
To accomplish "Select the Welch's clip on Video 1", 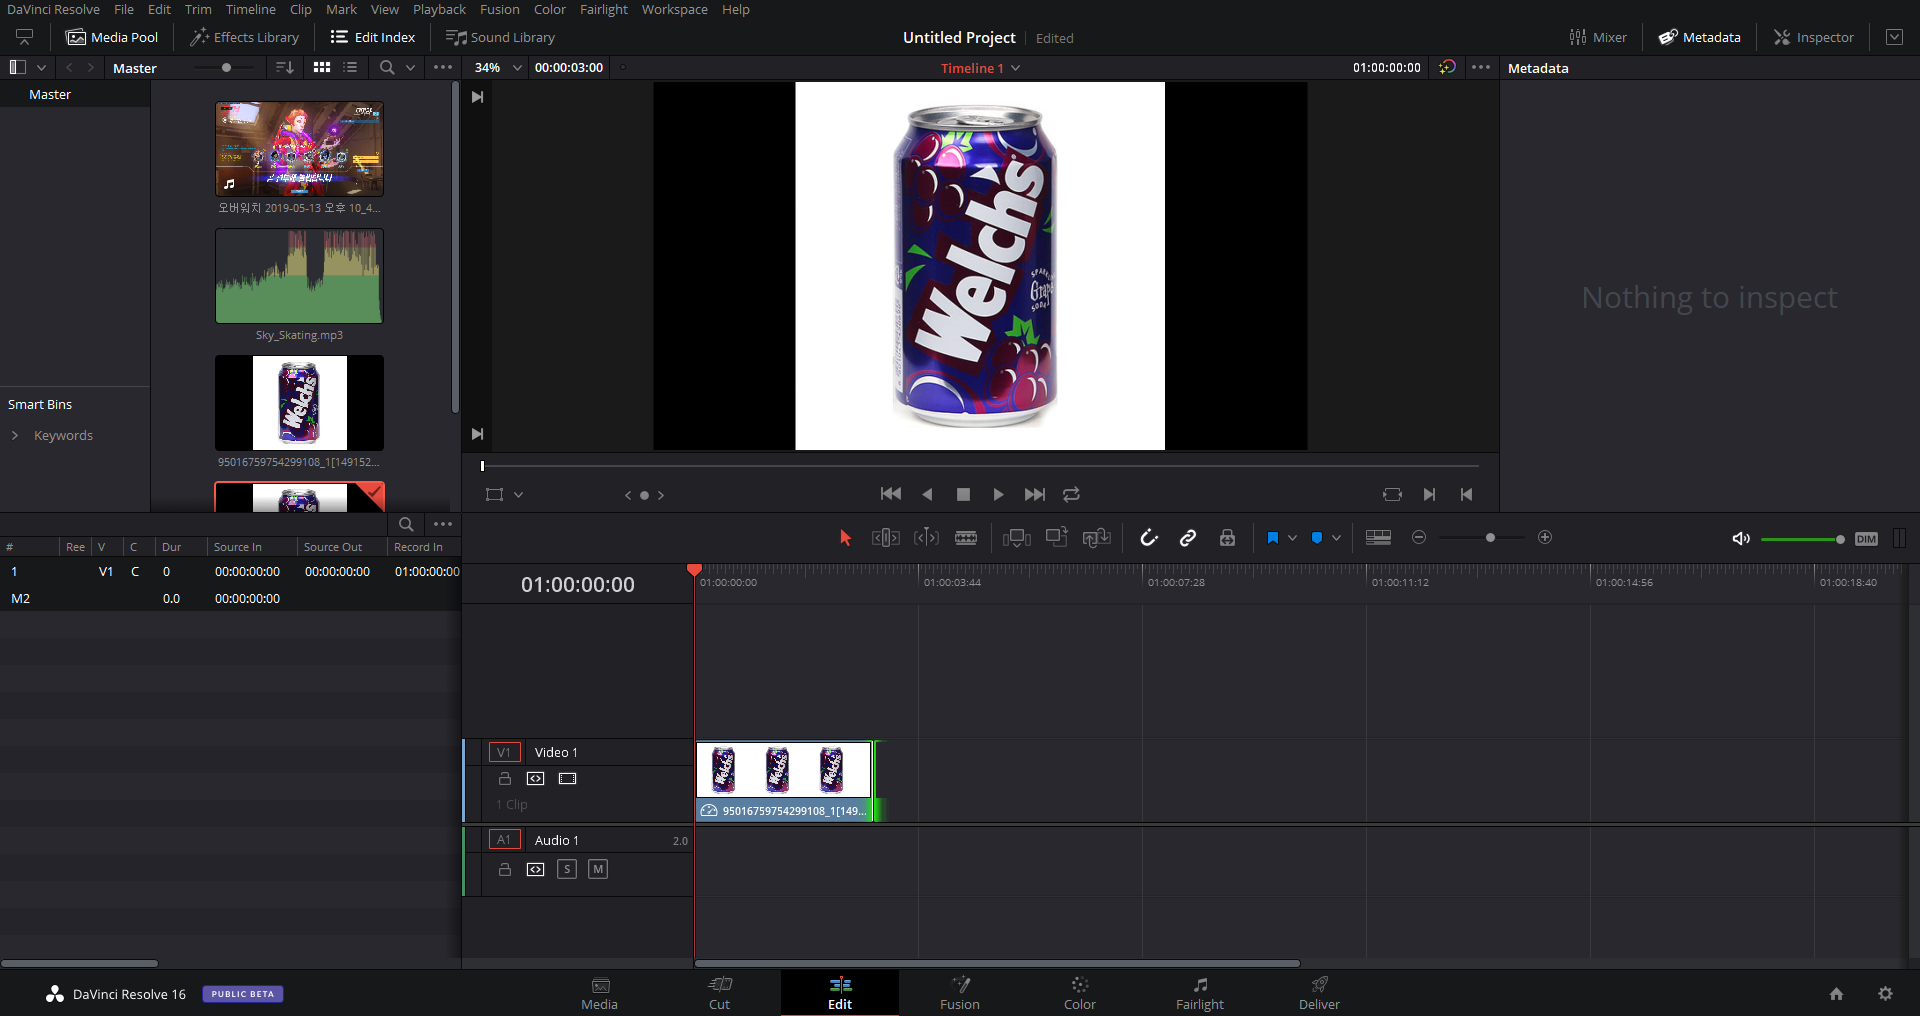I will pyautogui.click(x=784, y=781).
